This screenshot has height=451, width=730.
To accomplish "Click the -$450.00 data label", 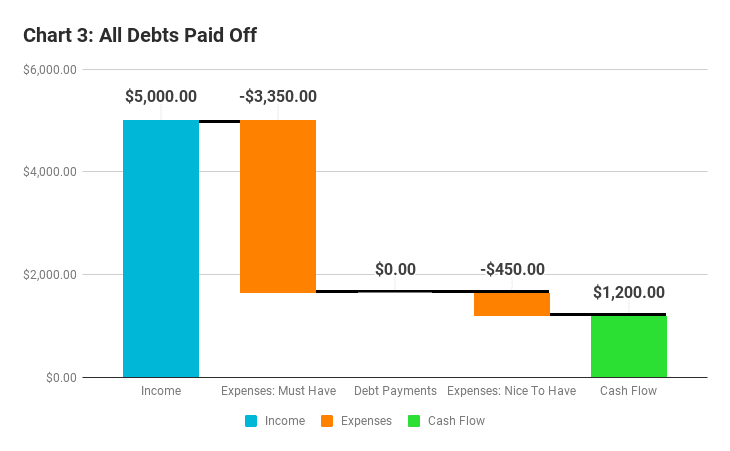I will coord(512,269).
